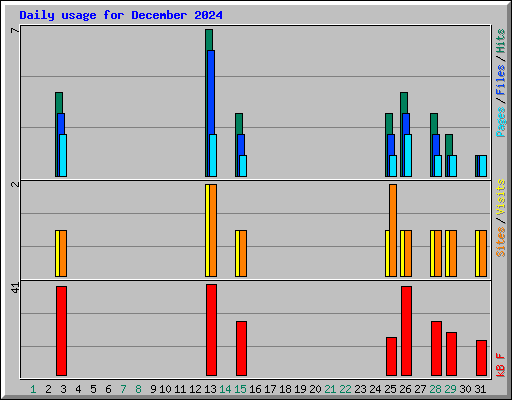
Task: Click the cyan pages bar for day 31
Action: (x=483, y=166)
